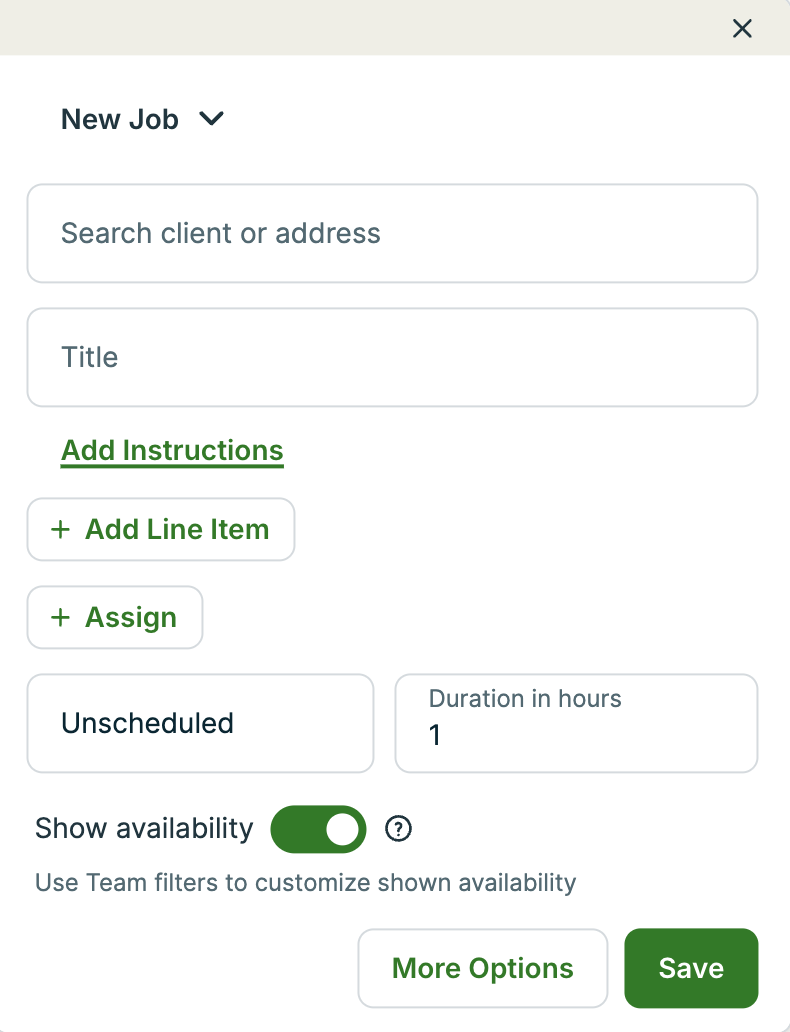Open More Options

[483, 968]
